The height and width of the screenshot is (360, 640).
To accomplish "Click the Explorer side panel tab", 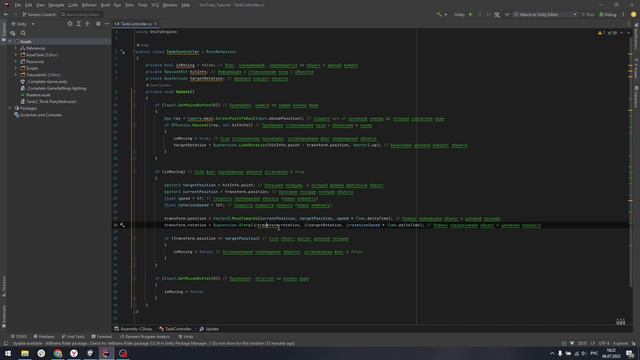I will 4,32.
